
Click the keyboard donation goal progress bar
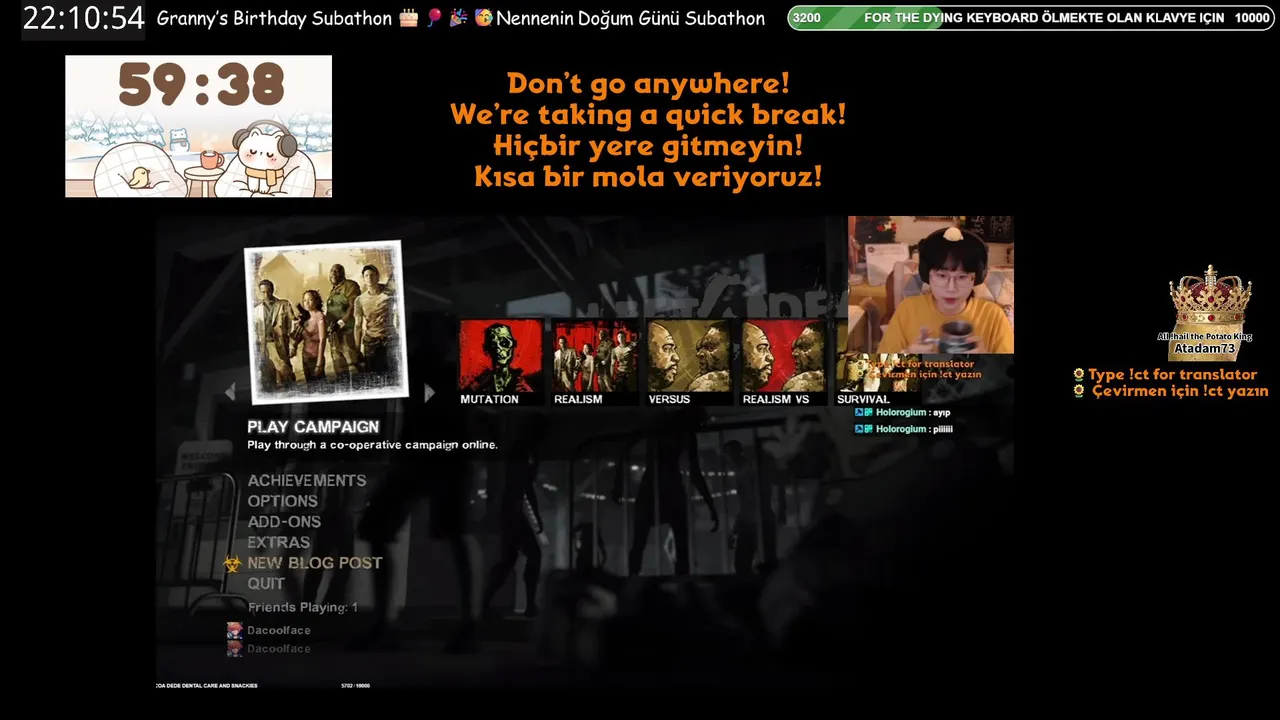click(x=1032, y=18)
